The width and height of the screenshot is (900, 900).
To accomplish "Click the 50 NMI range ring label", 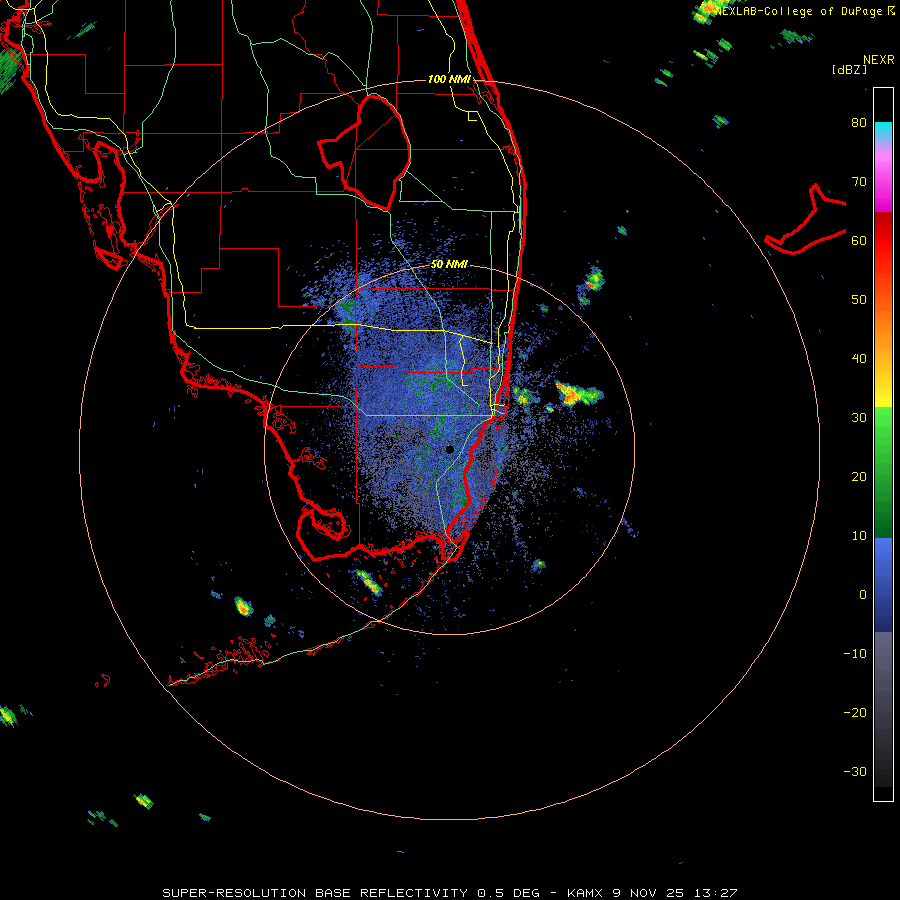I will pos(449,264).
